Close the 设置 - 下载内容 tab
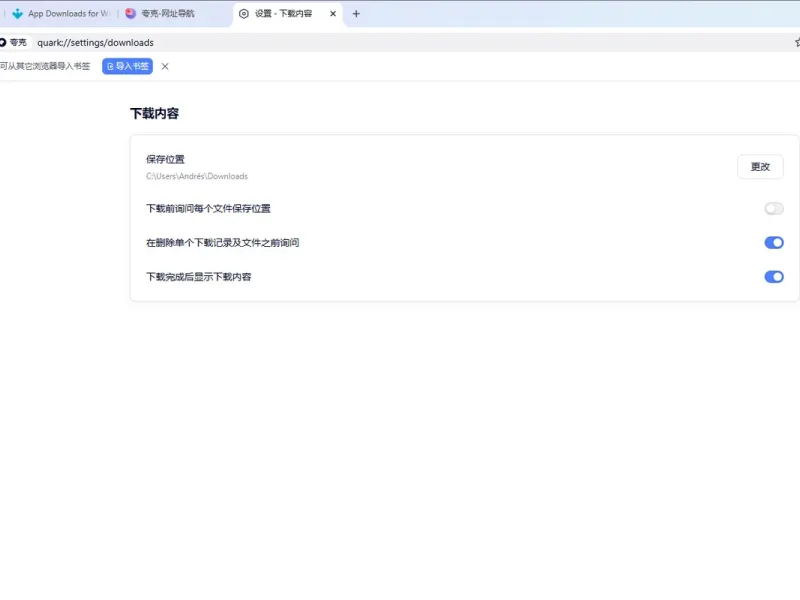800x600 pixels. [x=333, y=14]
